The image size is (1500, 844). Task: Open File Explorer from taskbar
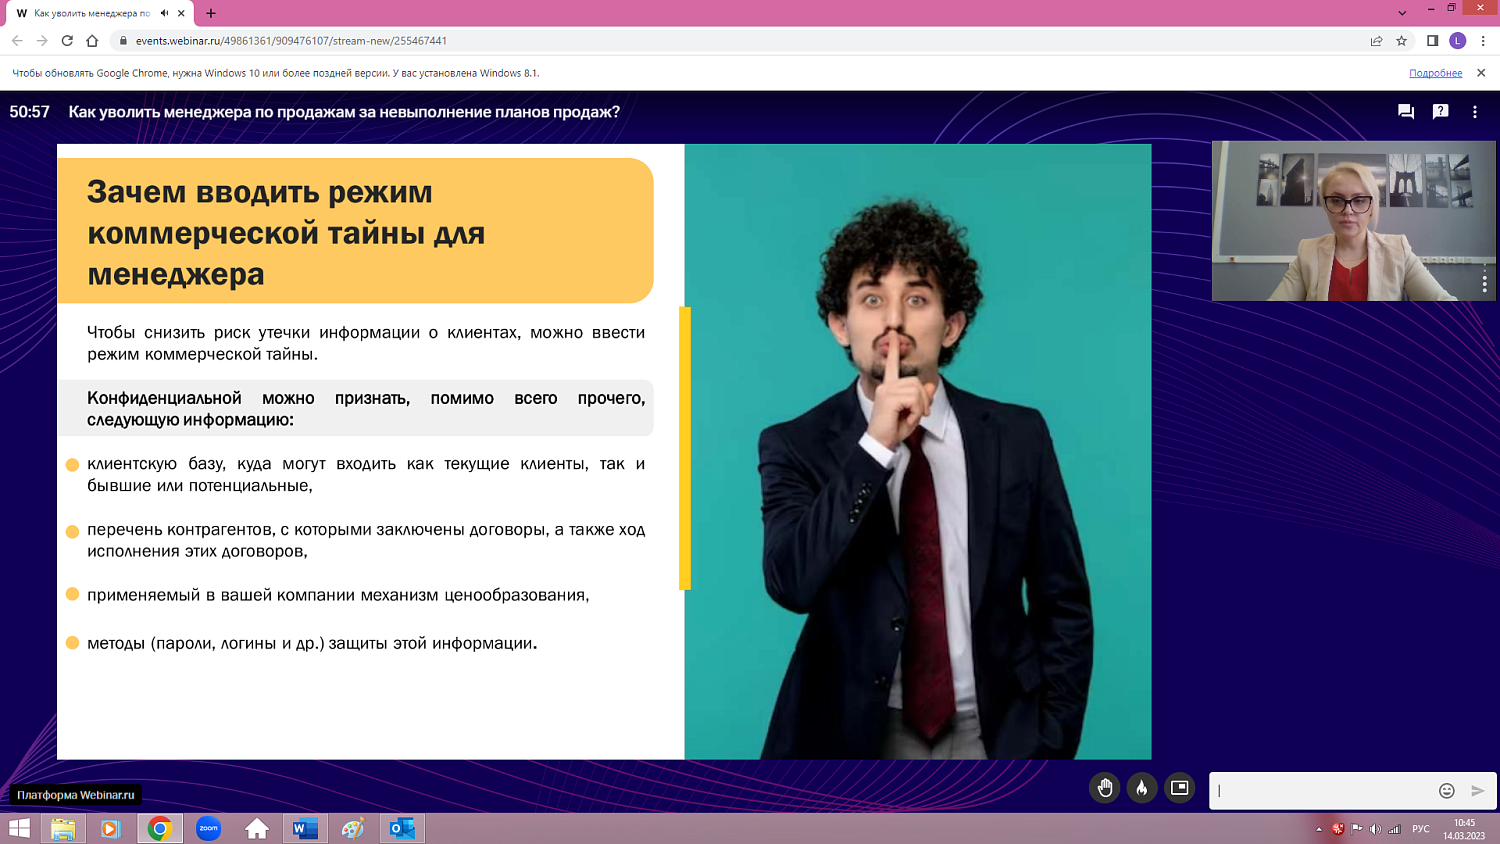(63, 828)
